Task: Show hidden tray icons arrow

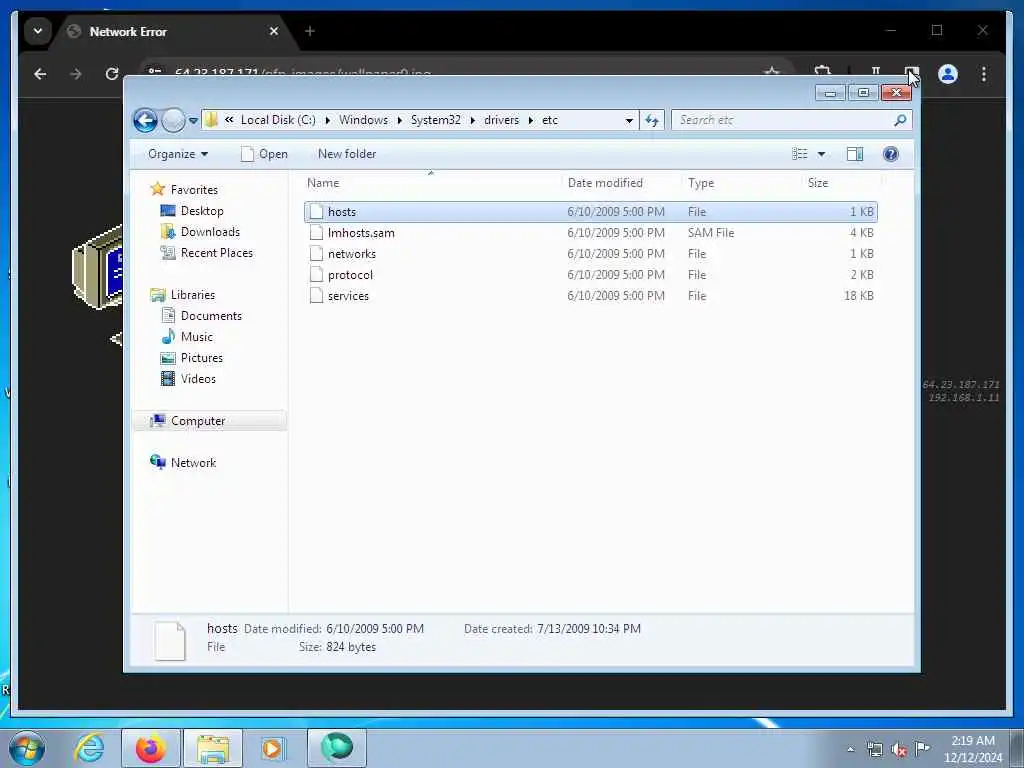Action: (x=850, y=750)
